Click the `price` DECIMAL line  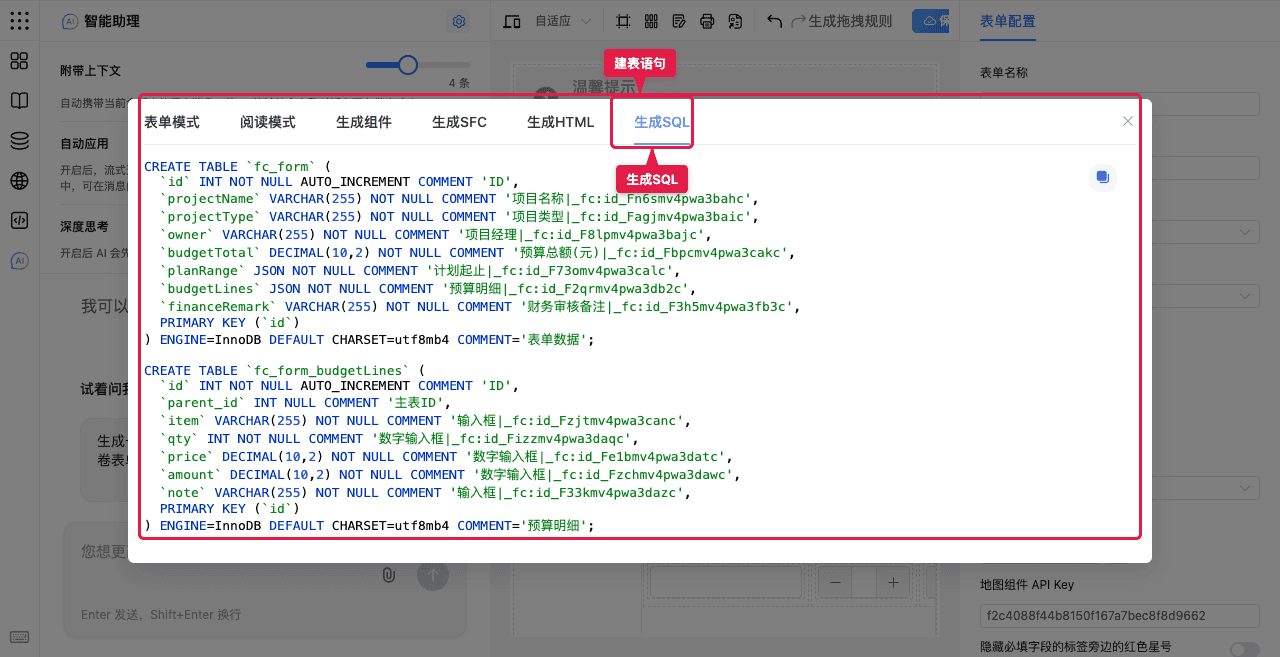[447, 457]
